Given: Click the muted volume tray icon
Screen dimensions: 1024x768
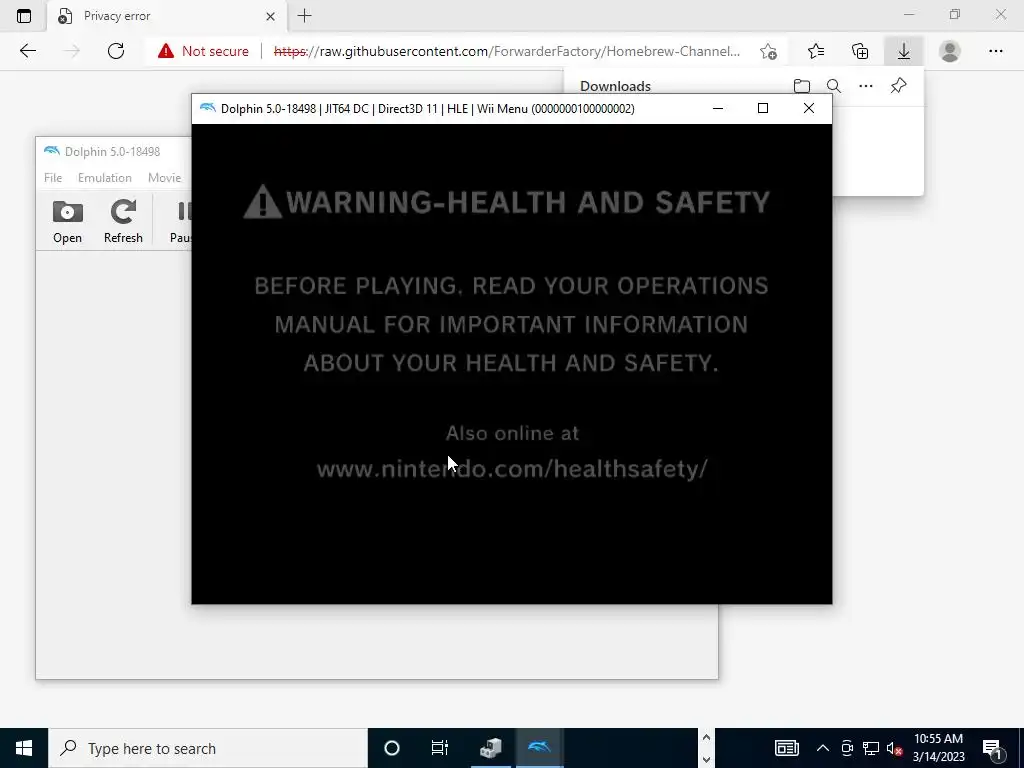Looking at the screenshot, I should click(895, 748).
